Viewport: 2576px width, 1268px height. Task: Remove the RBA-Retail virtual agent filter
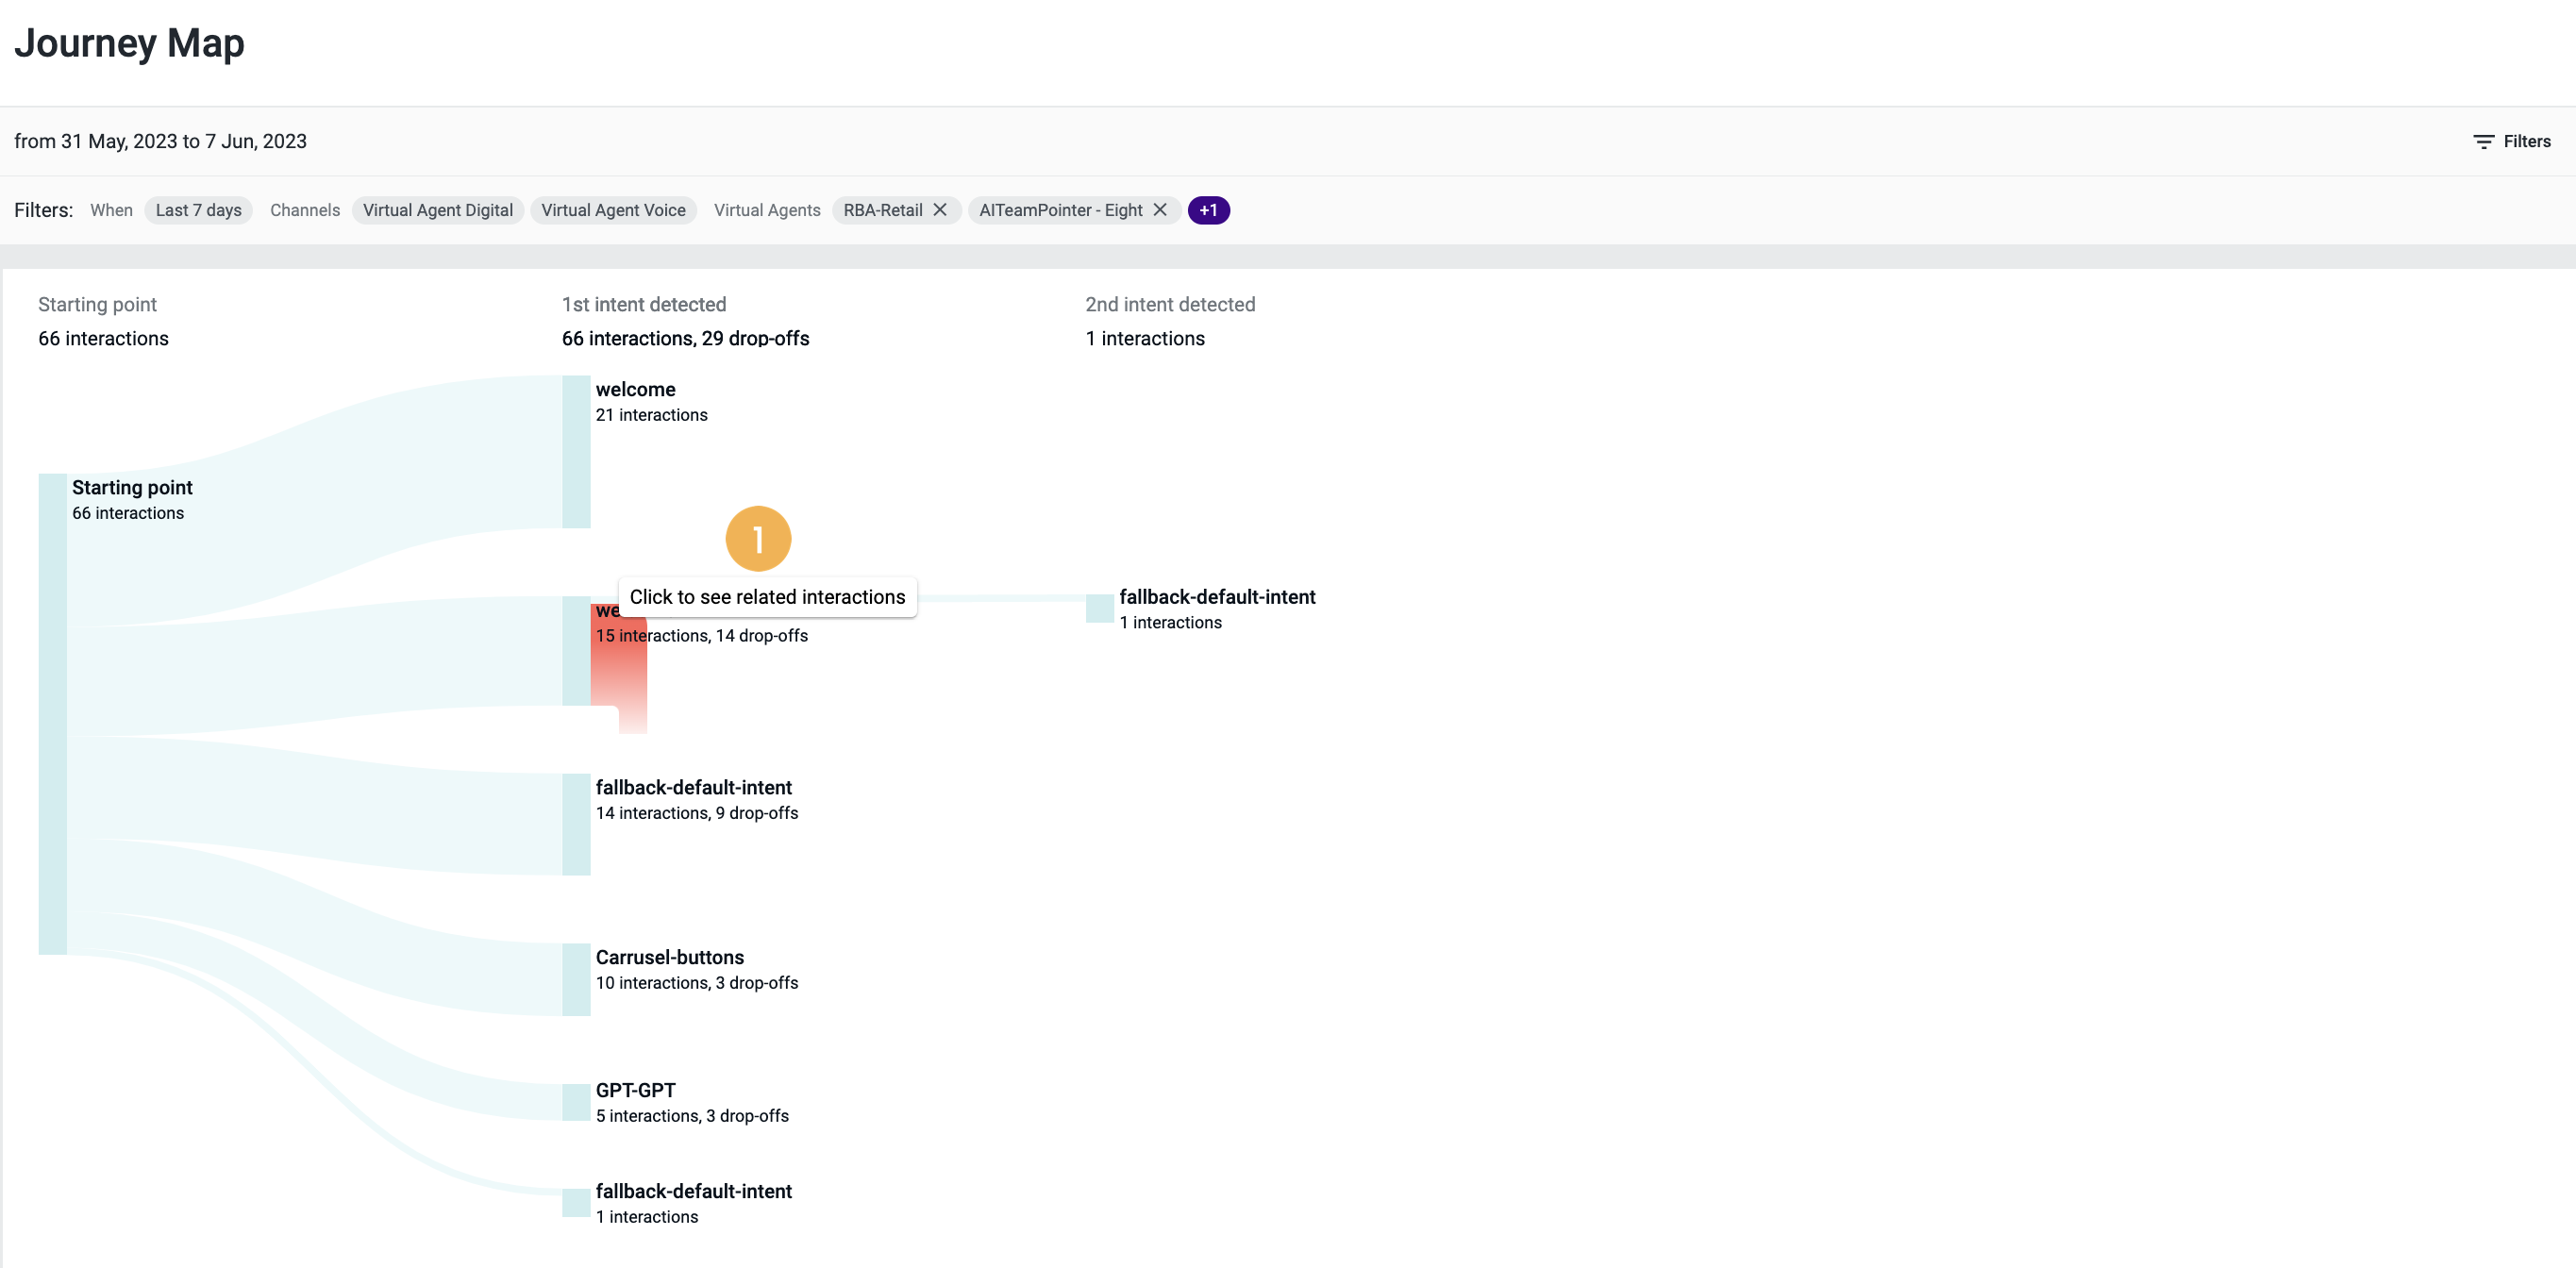point(940,210)
